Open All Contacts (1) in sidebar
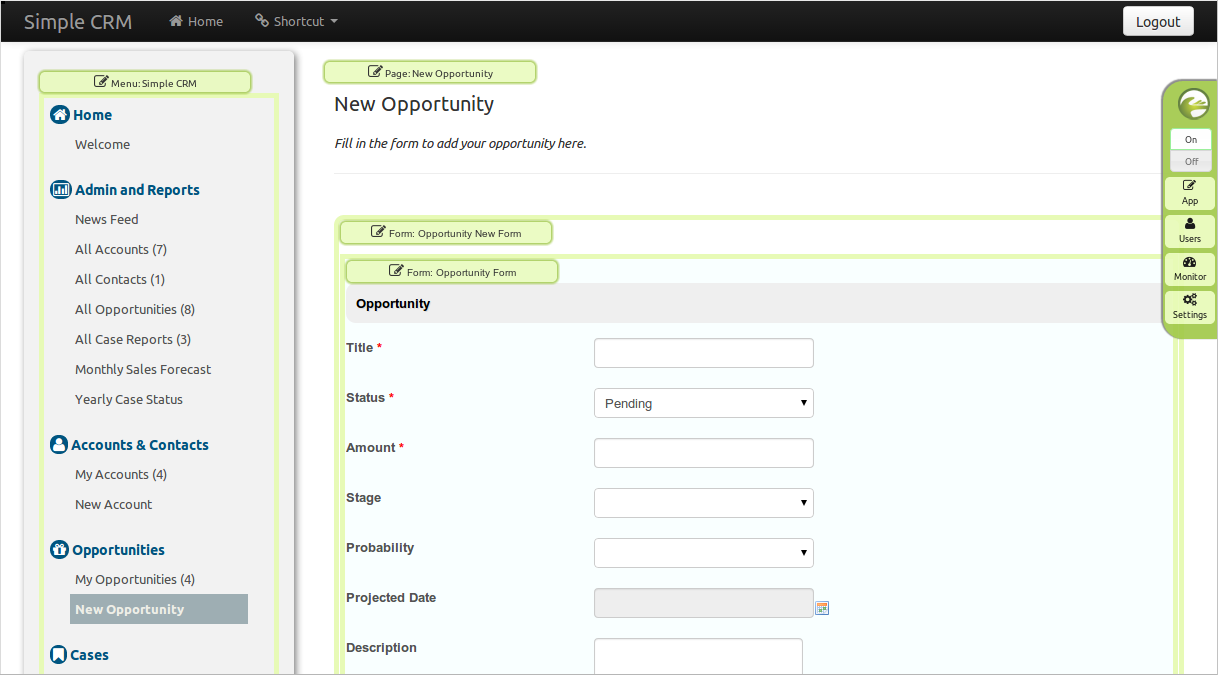This screenshot has width=1218, height=675. point(120,279)
